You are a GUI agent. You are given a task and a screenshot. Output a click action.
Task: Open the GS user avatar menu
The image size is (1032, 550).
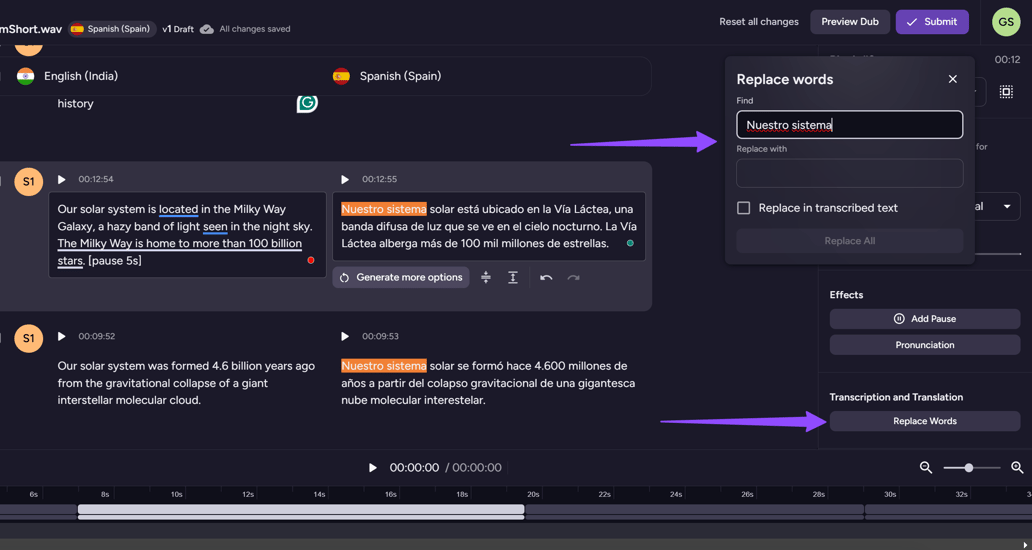coord(1005,22)
